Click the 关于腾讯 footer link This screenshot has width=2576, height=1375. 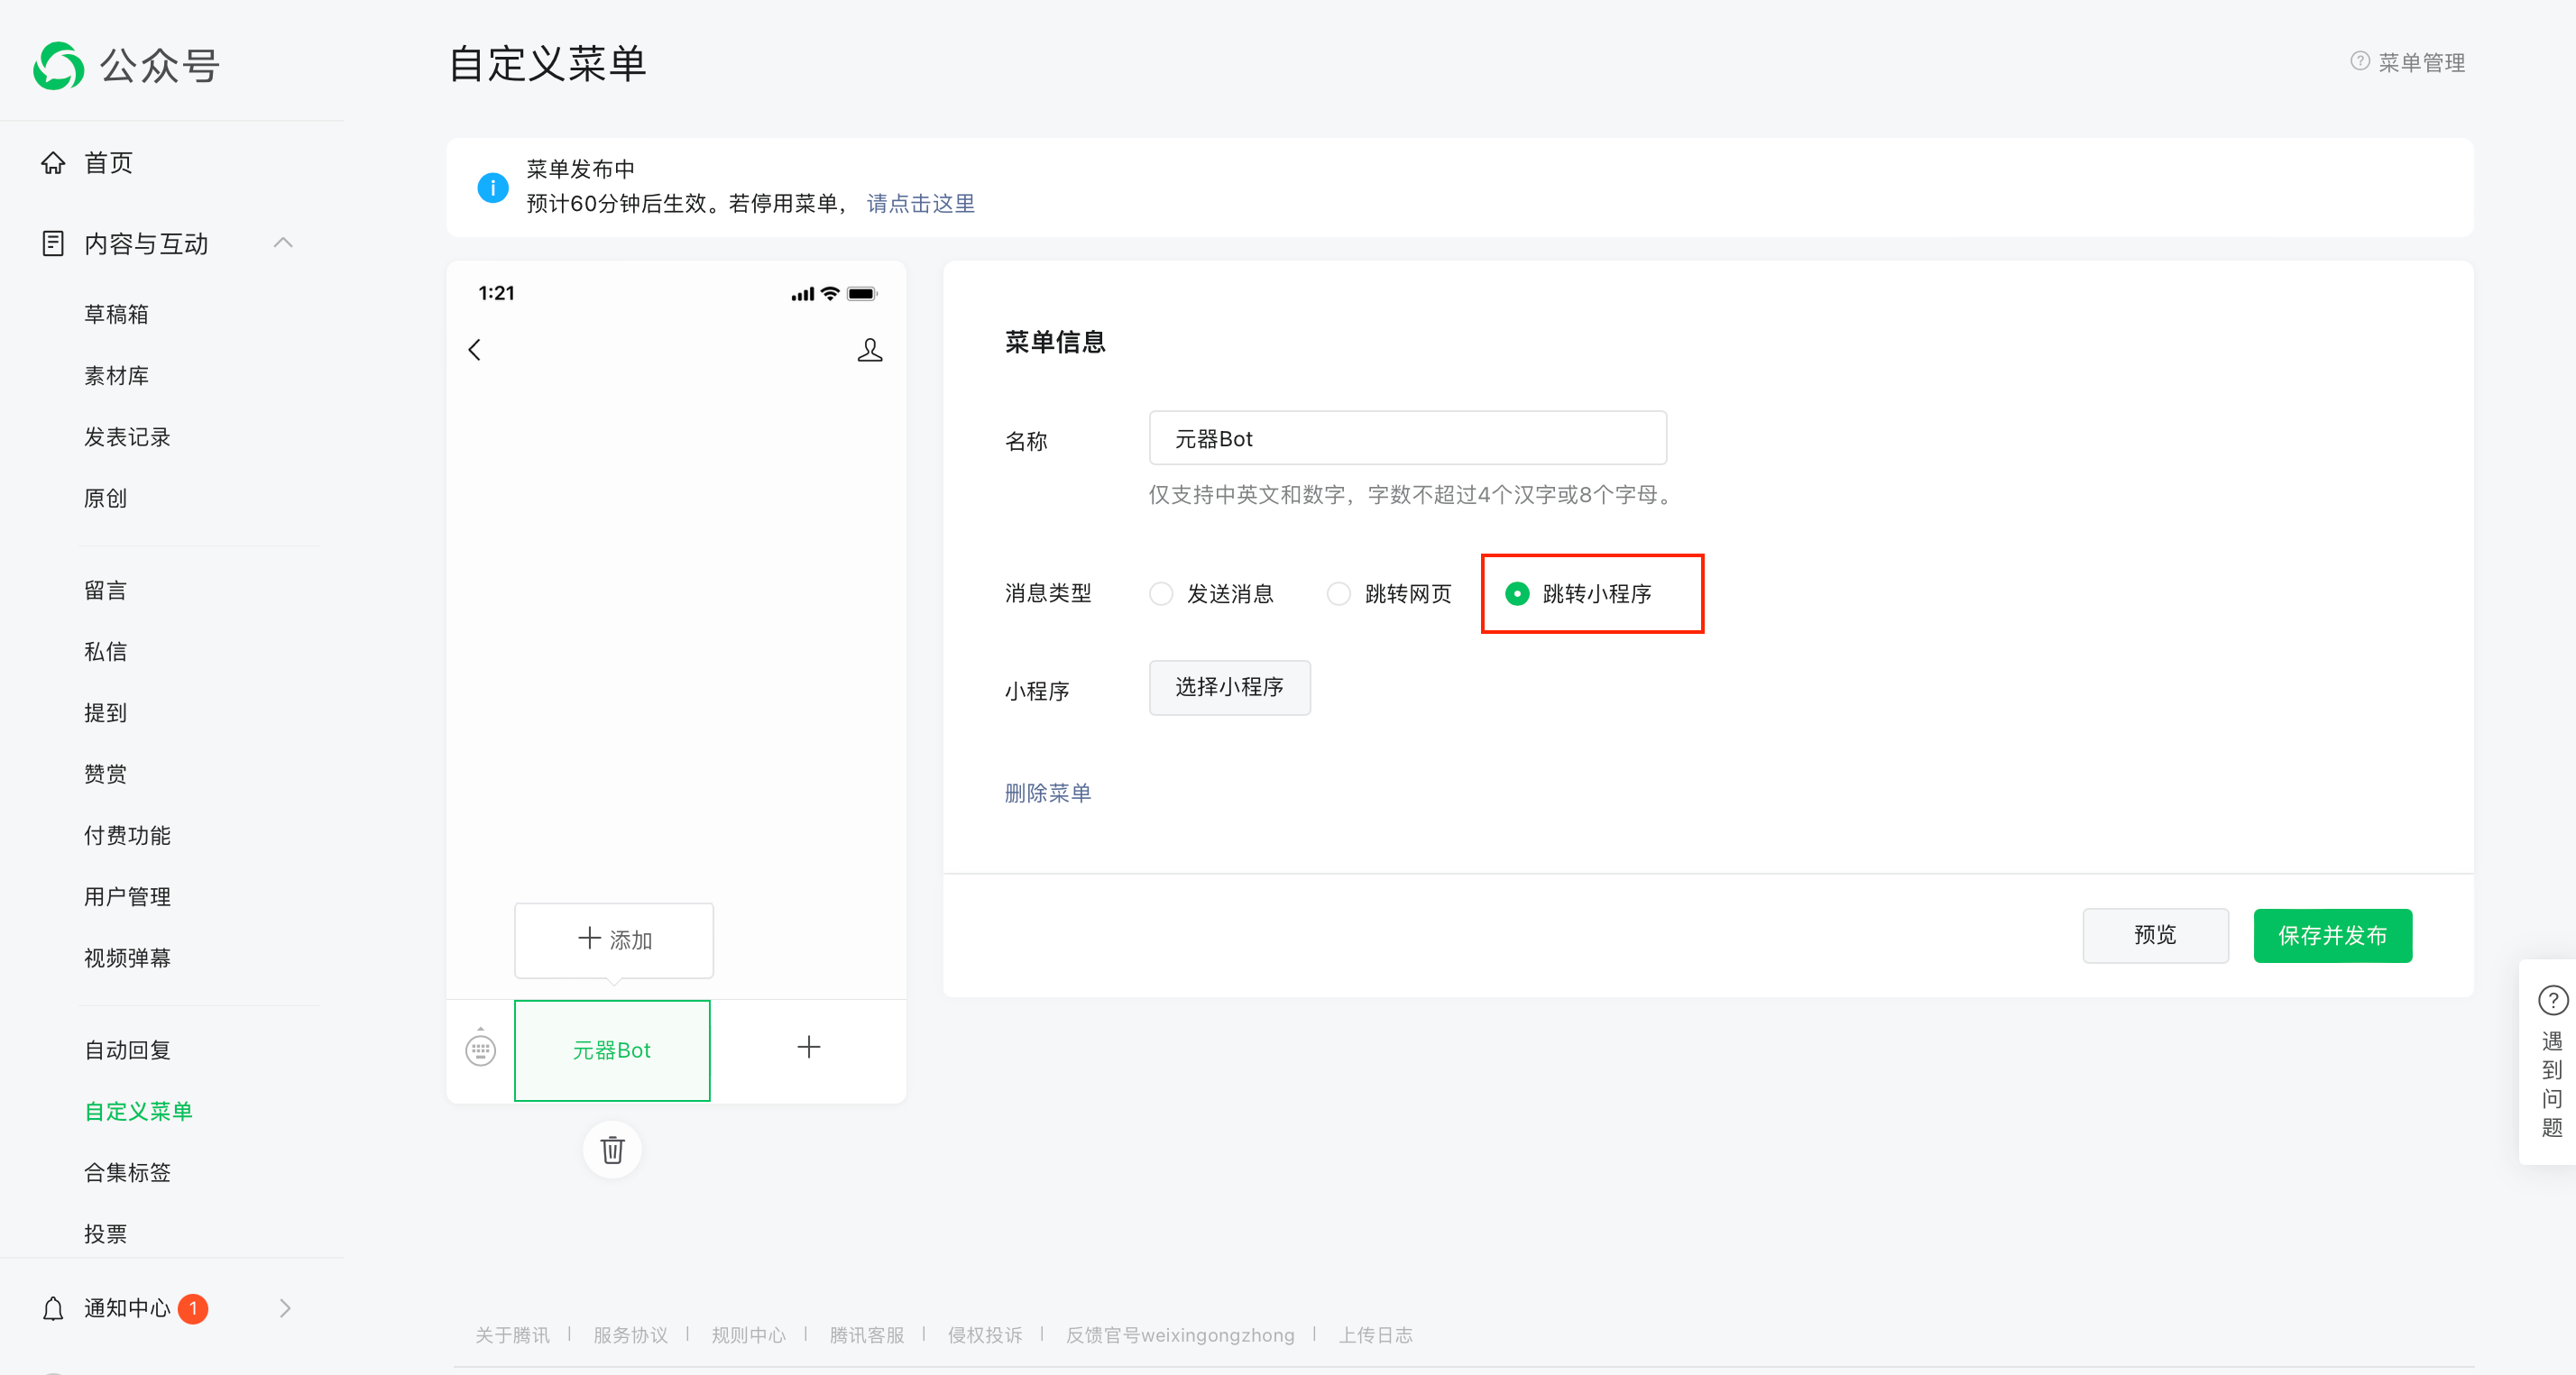tap(513, 1335)
